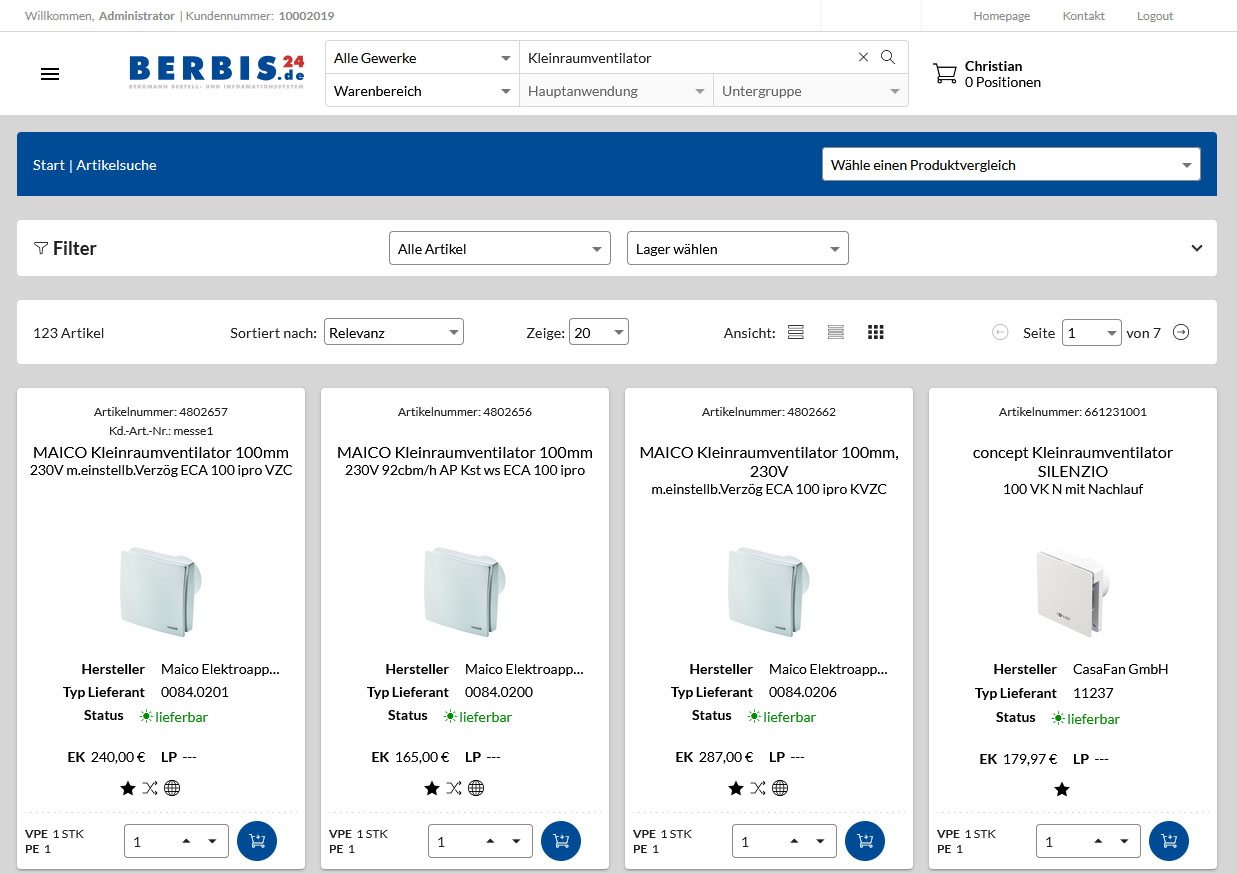Open Warenbereich dropdown

[422, 91]
